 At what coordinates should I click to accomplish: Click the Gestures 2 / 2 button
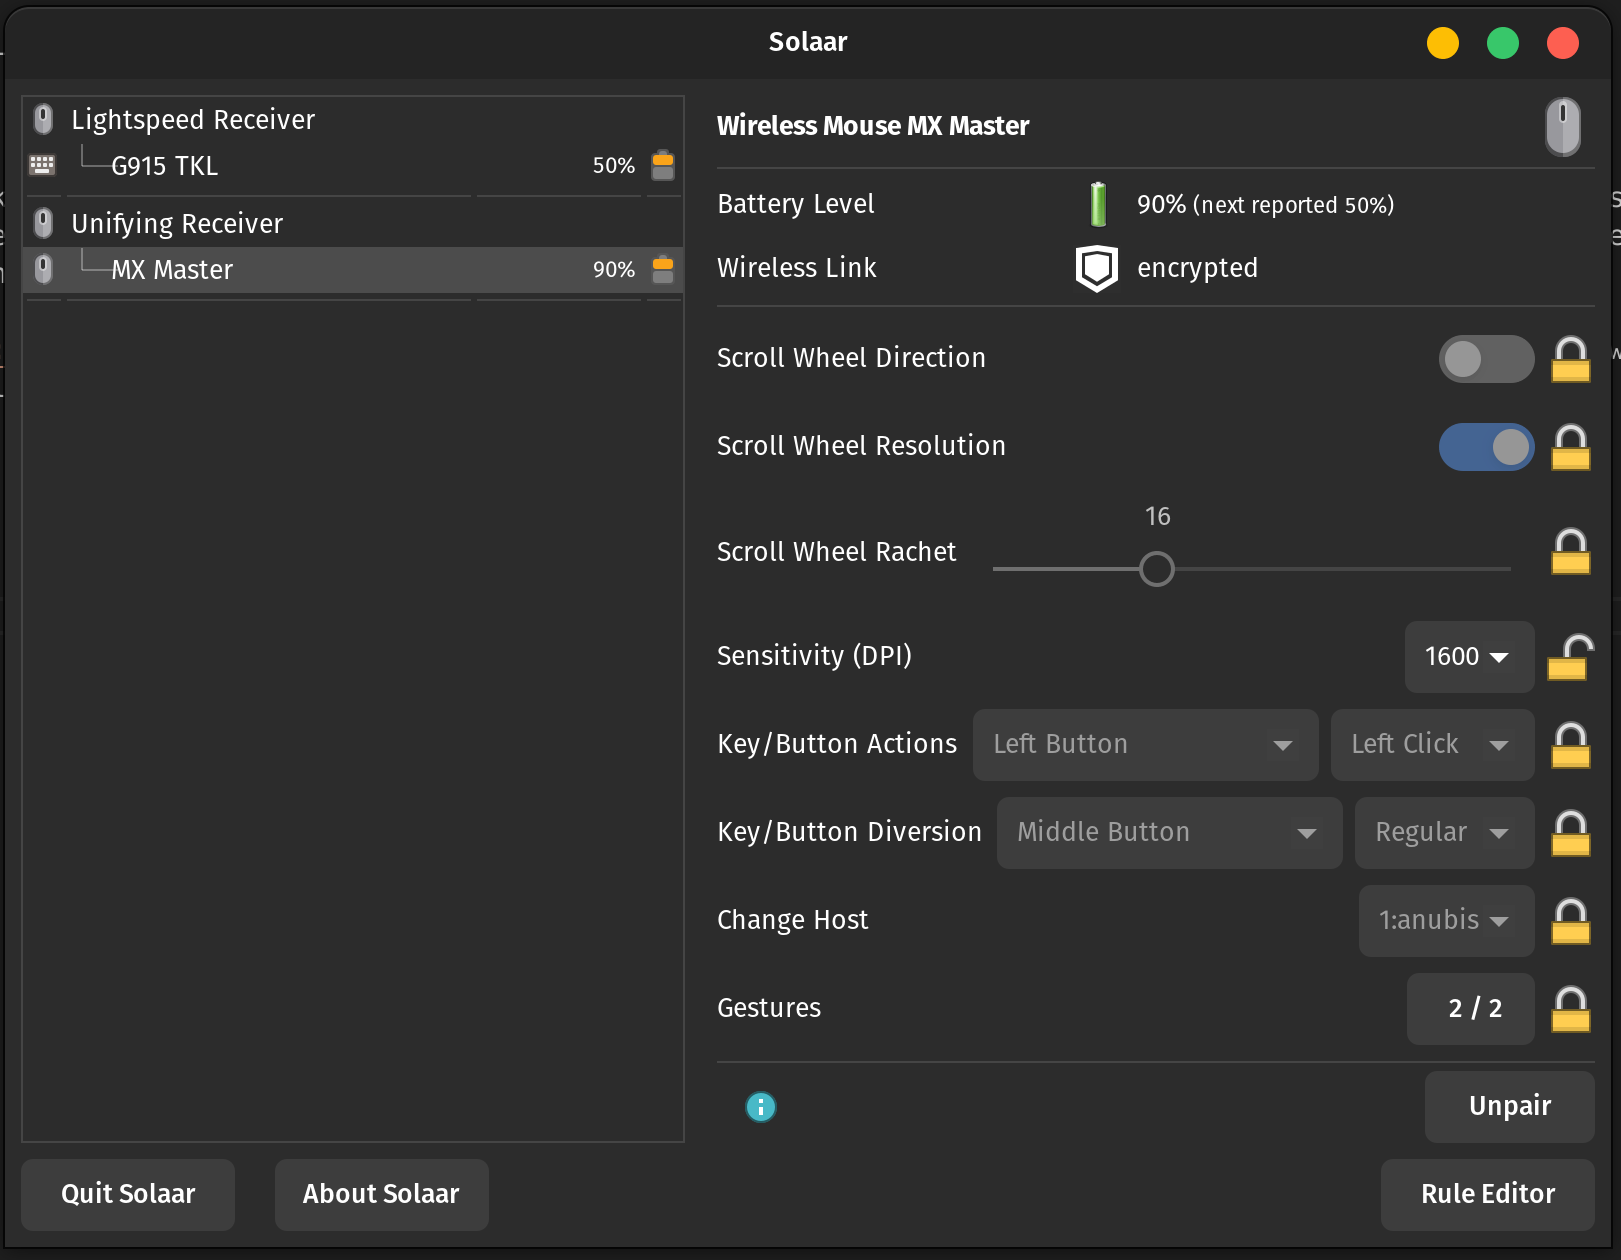point(1470,1009)
